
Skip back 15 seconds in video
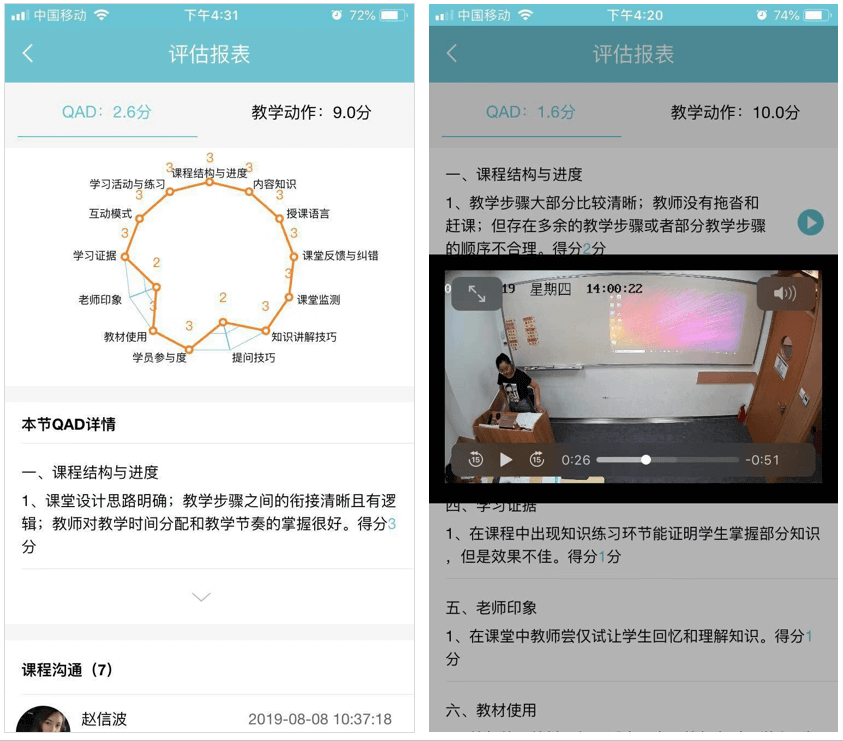pos(476,459)
